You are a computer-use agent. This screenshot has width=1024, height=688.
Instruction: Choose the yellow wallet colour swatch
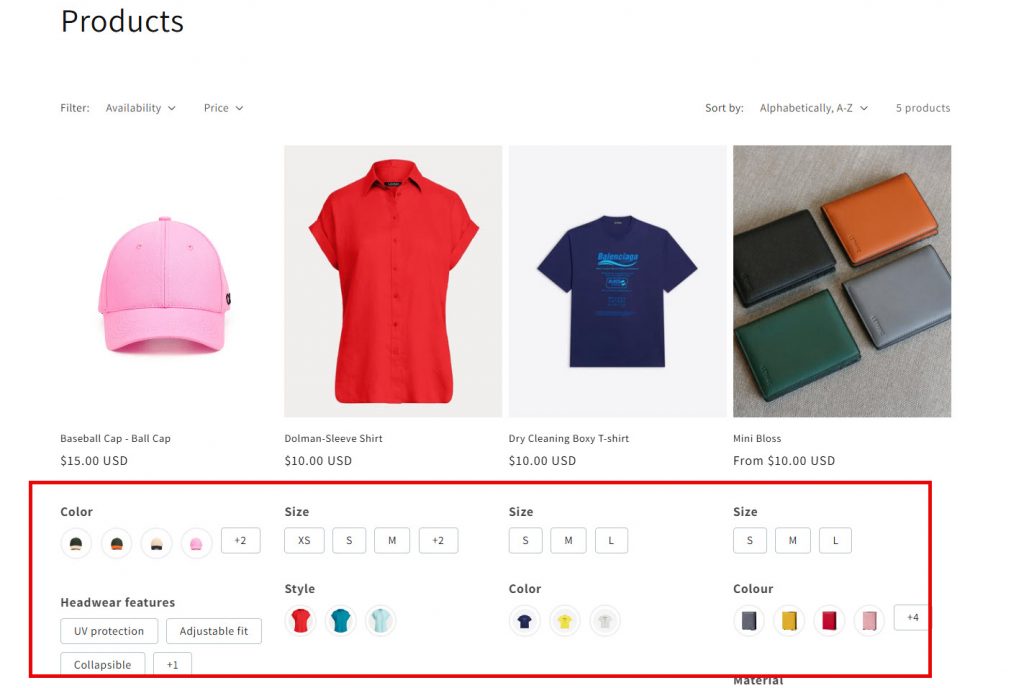point(789,620)
